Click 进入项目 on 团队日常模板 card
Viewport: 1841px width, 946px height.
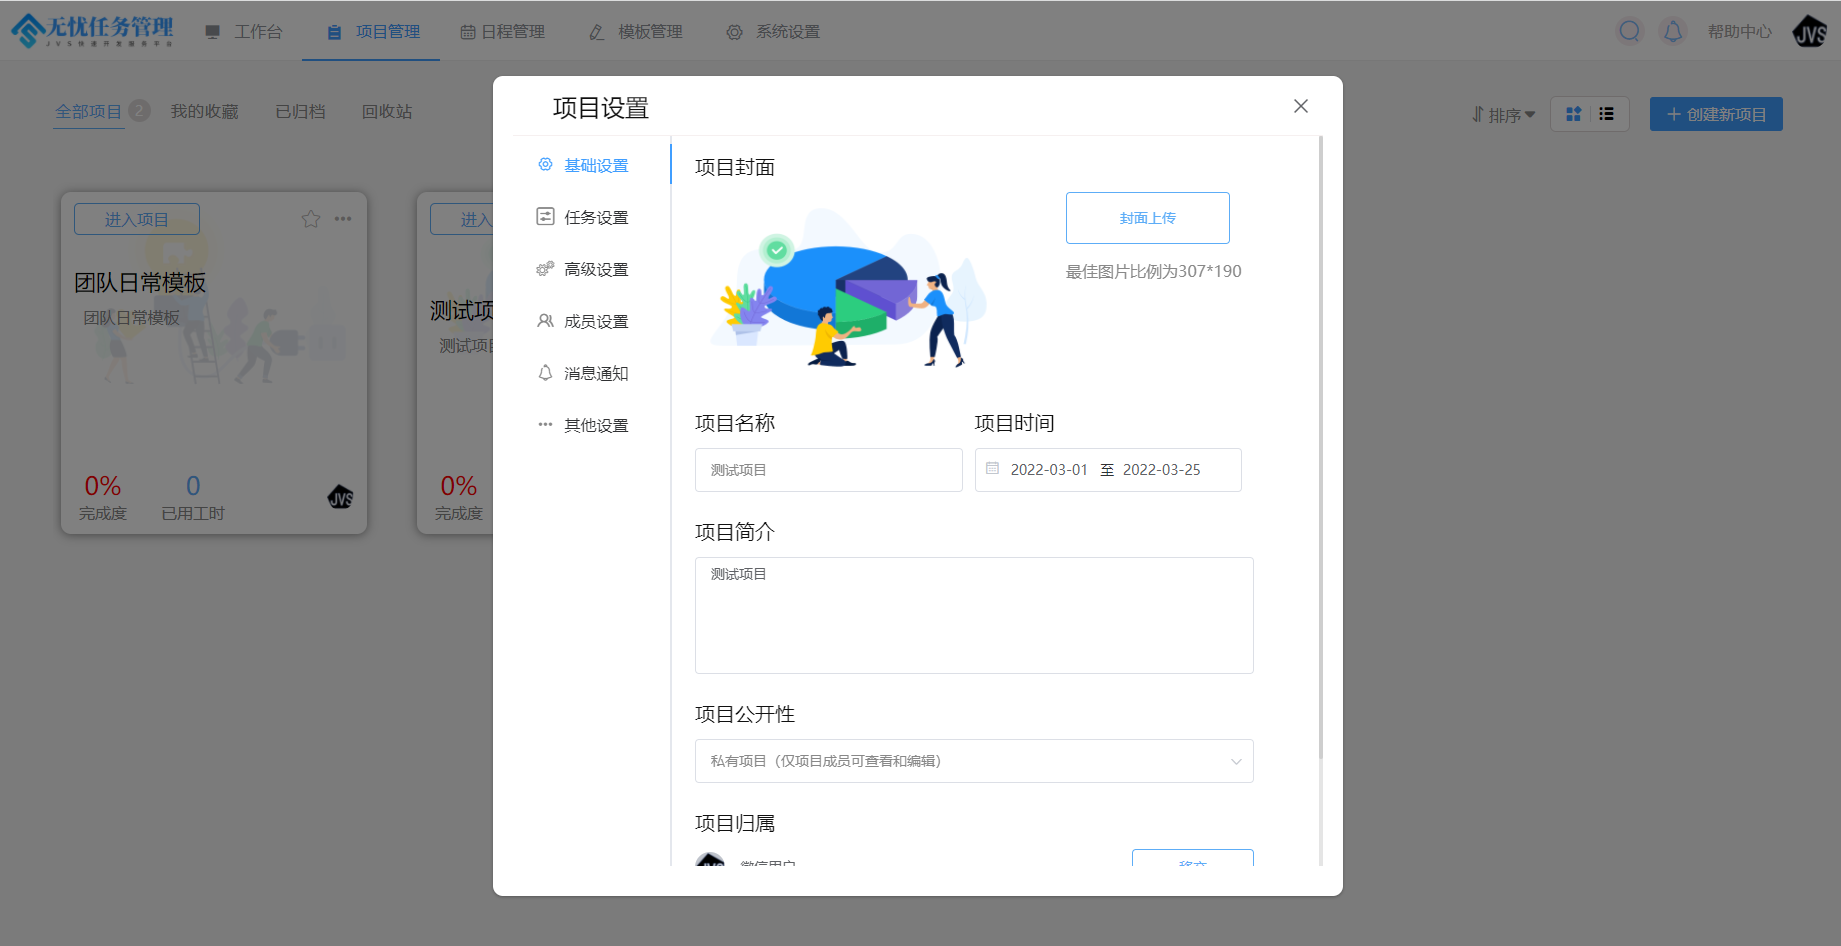click(137, 219)
